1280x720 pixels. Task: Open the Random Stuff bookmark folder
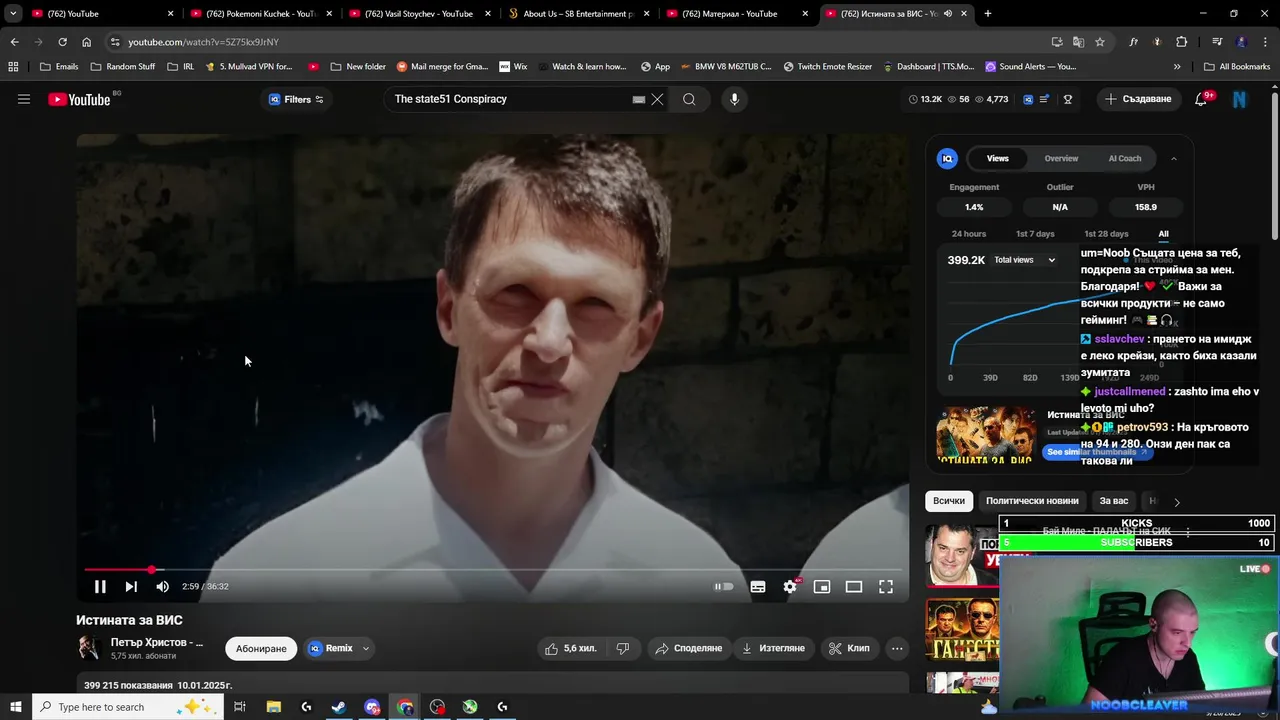pos(123,67)
